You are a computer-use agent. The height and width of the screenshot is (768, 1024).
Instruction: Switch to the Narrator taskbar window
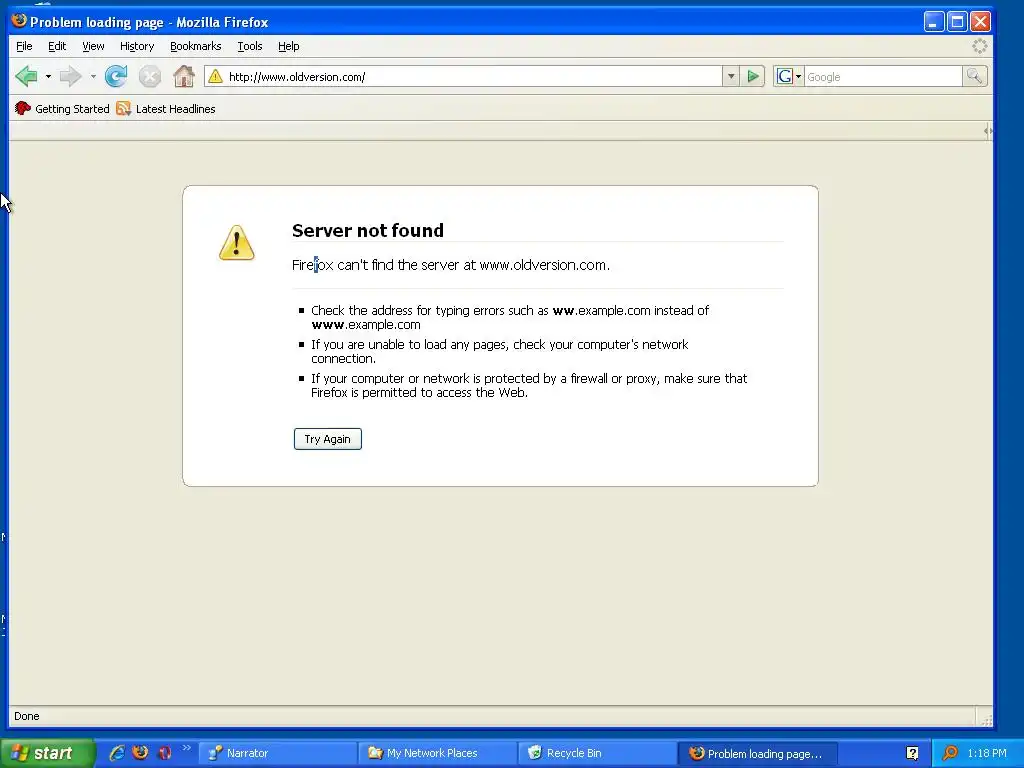click(x=276, y=753)
